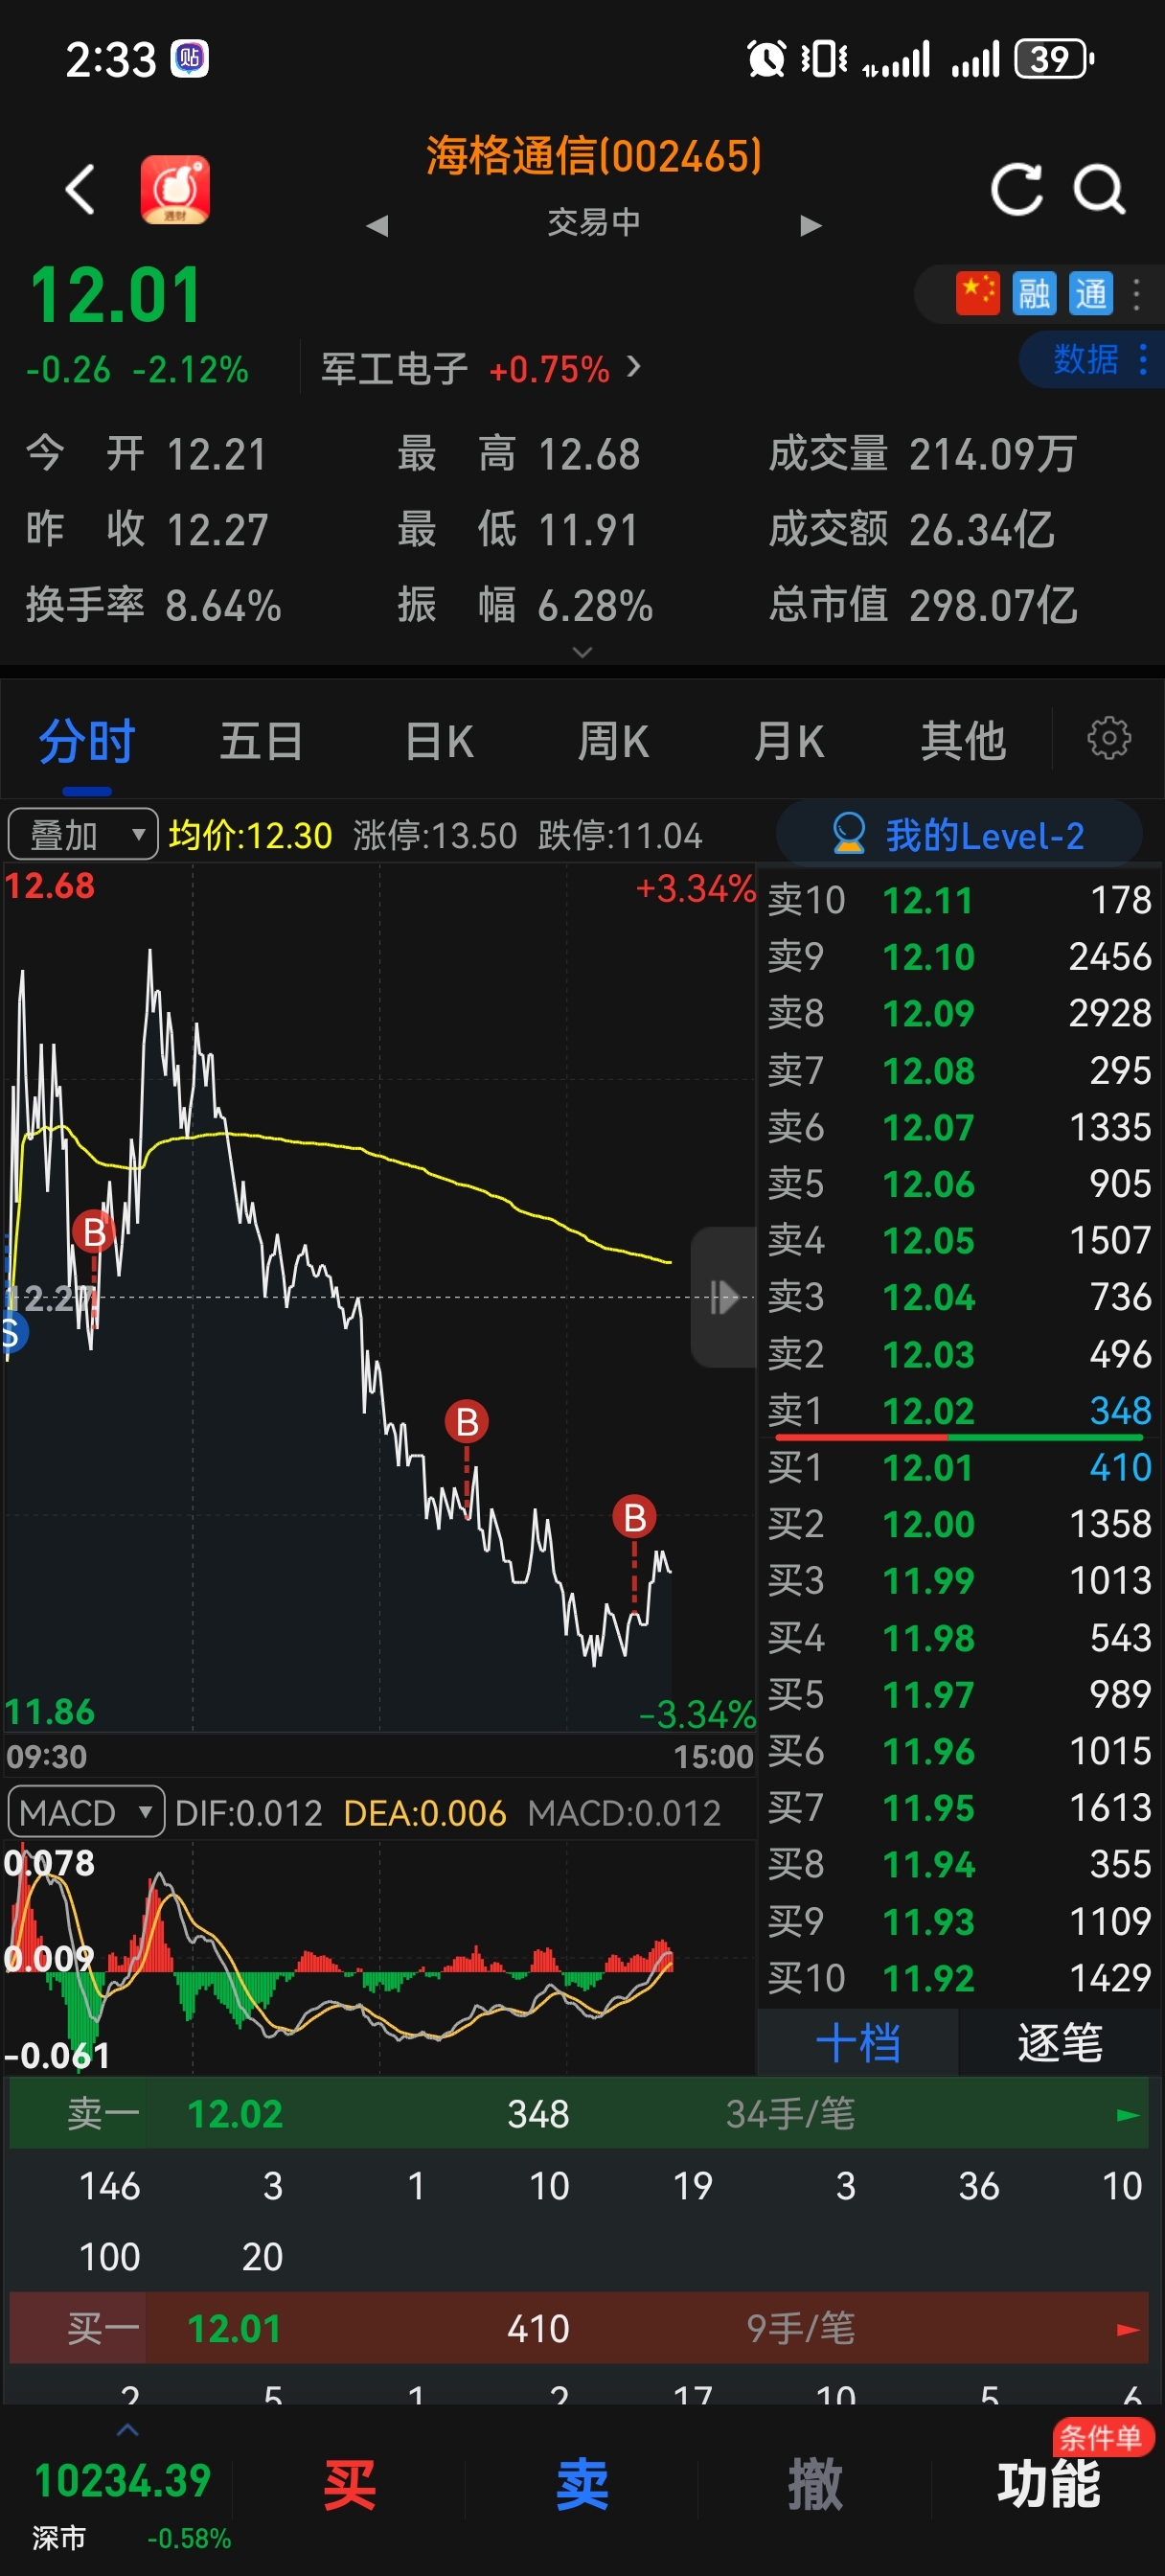
Task: Tap the alarm icon in status bar
Action: (766, 59)
